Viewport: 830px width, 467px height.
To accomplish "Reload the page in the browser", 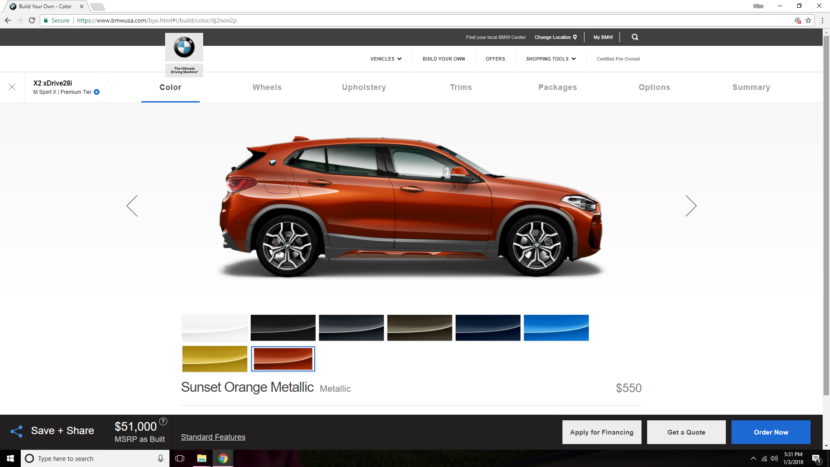I will tap(33, 20).
